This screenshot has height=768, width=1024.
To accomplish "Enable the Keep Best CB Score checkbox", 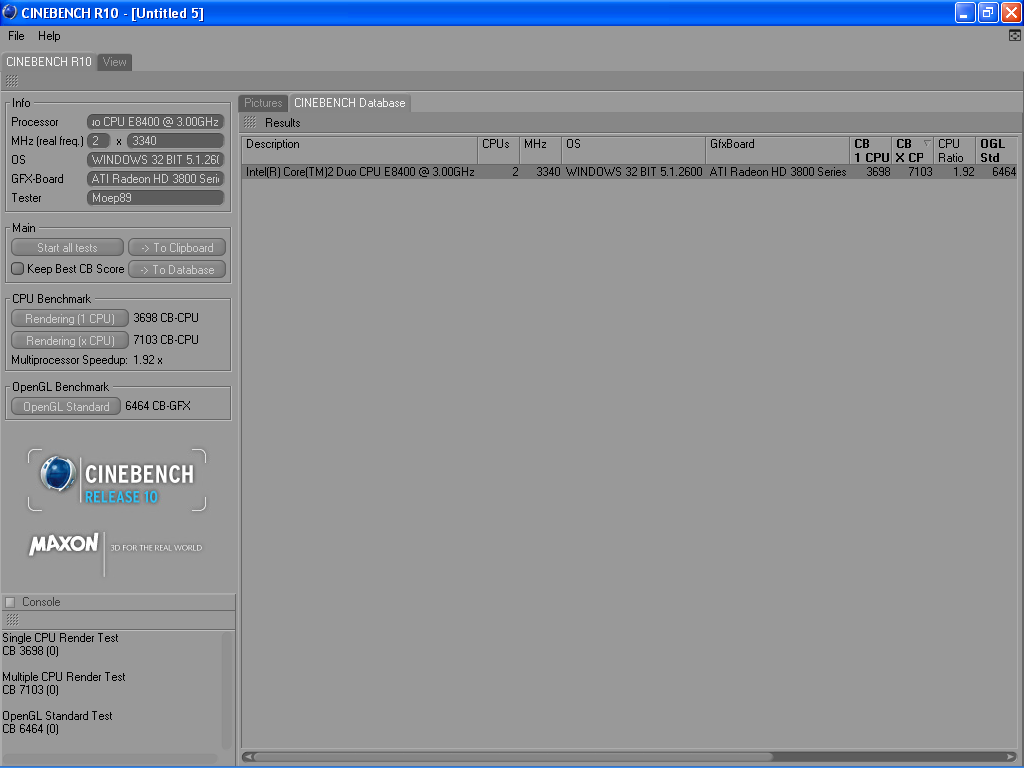I will [x=18, y=268].
